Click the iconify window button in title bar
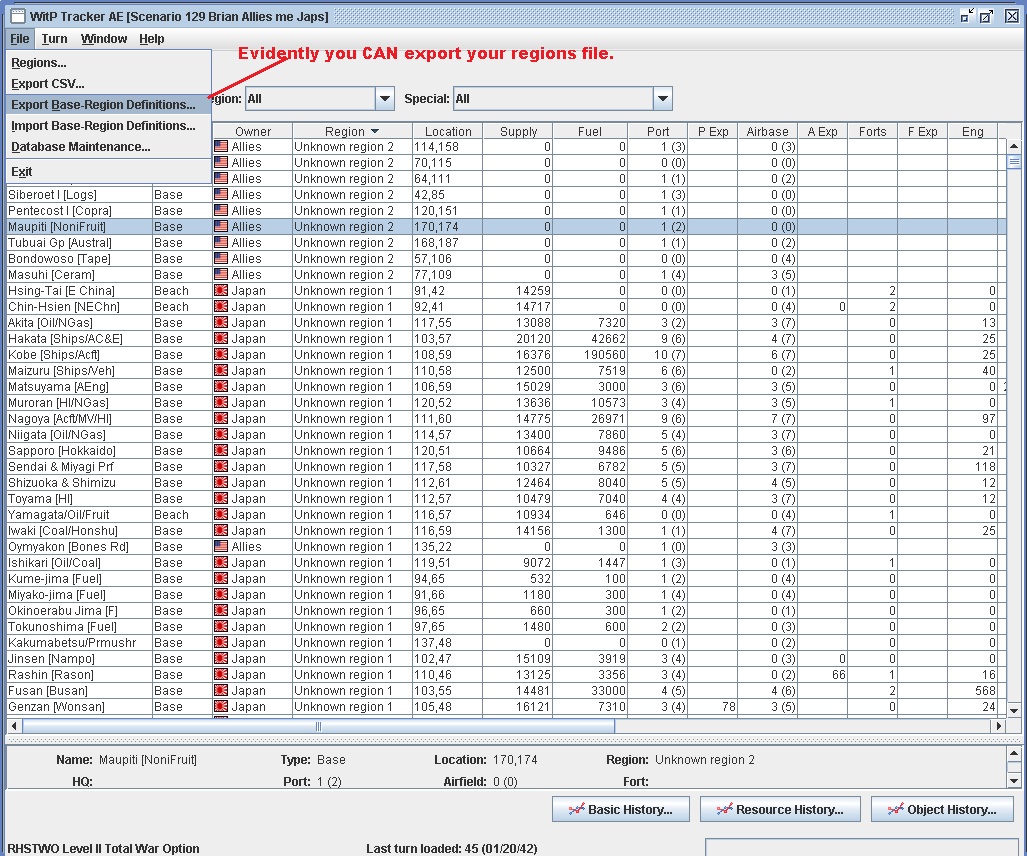 pyautogui.click(x=967, y=16)
